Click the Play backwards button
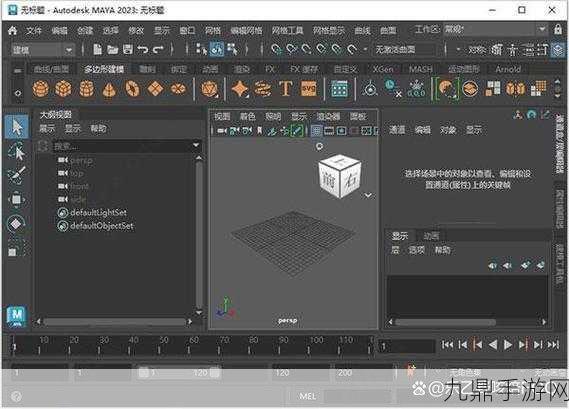This screenshot has width=569, height=409. tap(492, 344)
